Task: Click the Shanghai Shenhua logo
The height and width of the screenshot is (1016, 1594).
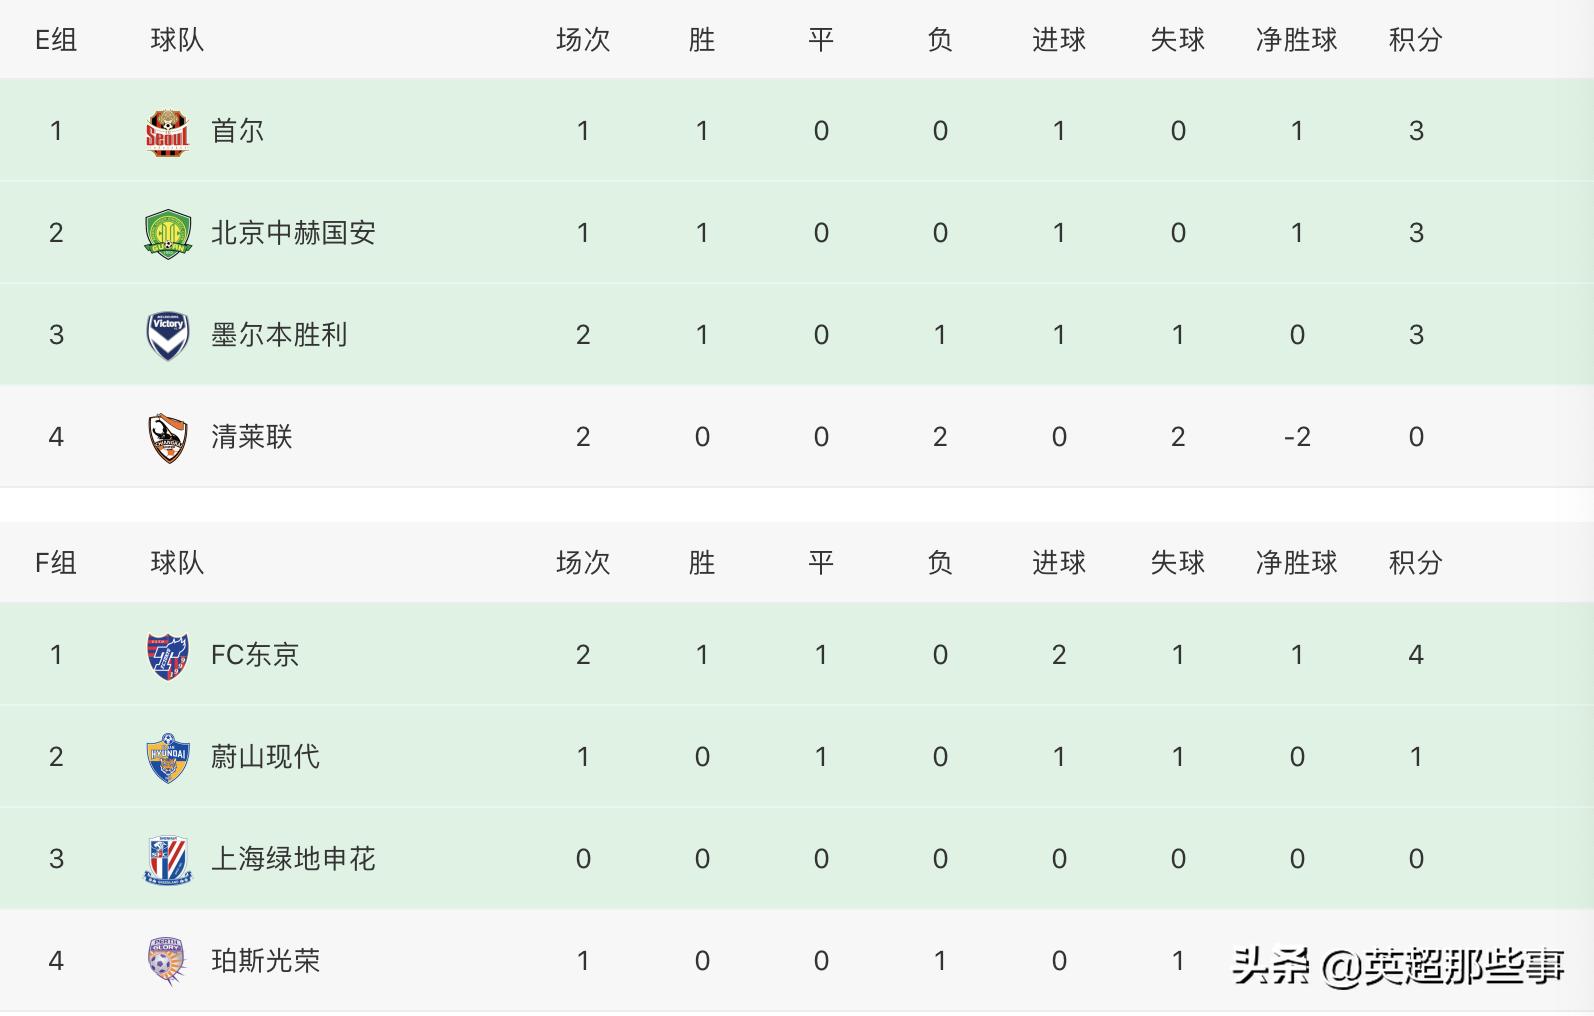Action: pos(167,860)
